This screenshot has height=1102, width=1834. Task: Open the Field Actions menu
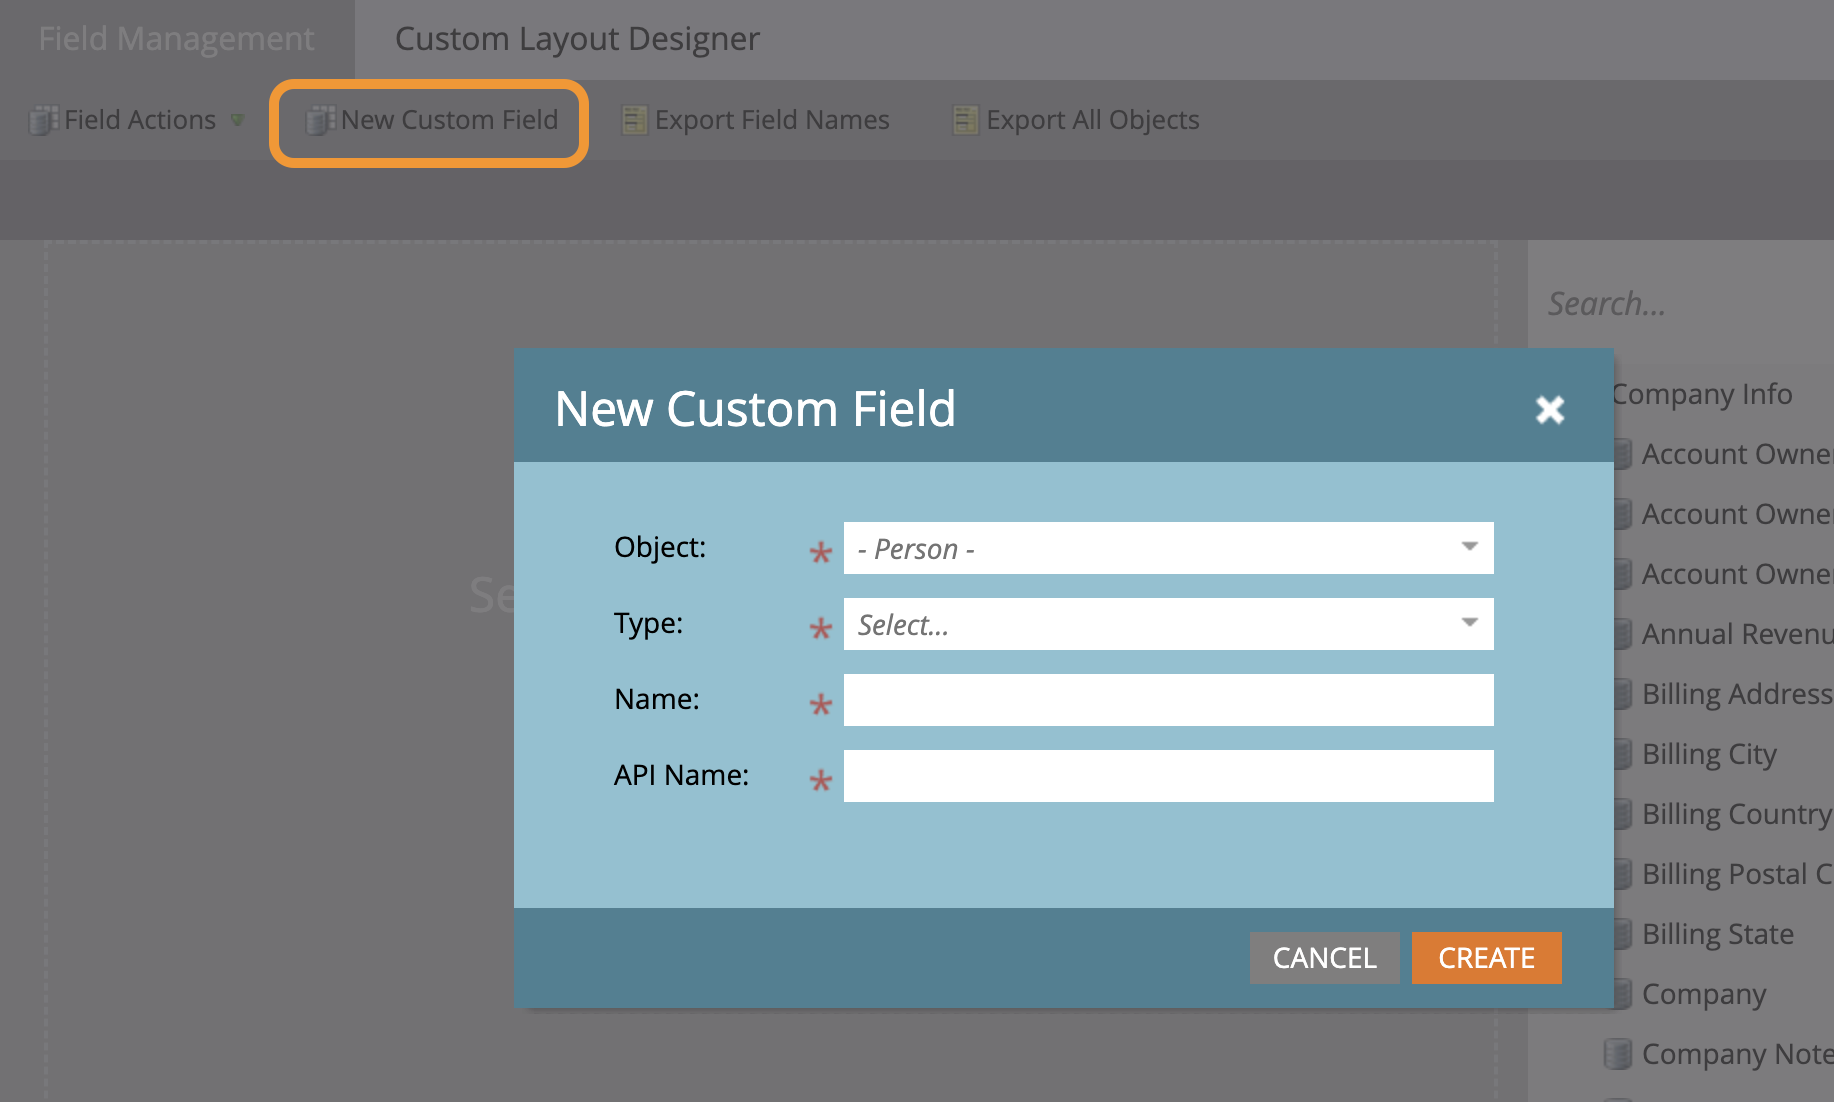tap(137, 120)
